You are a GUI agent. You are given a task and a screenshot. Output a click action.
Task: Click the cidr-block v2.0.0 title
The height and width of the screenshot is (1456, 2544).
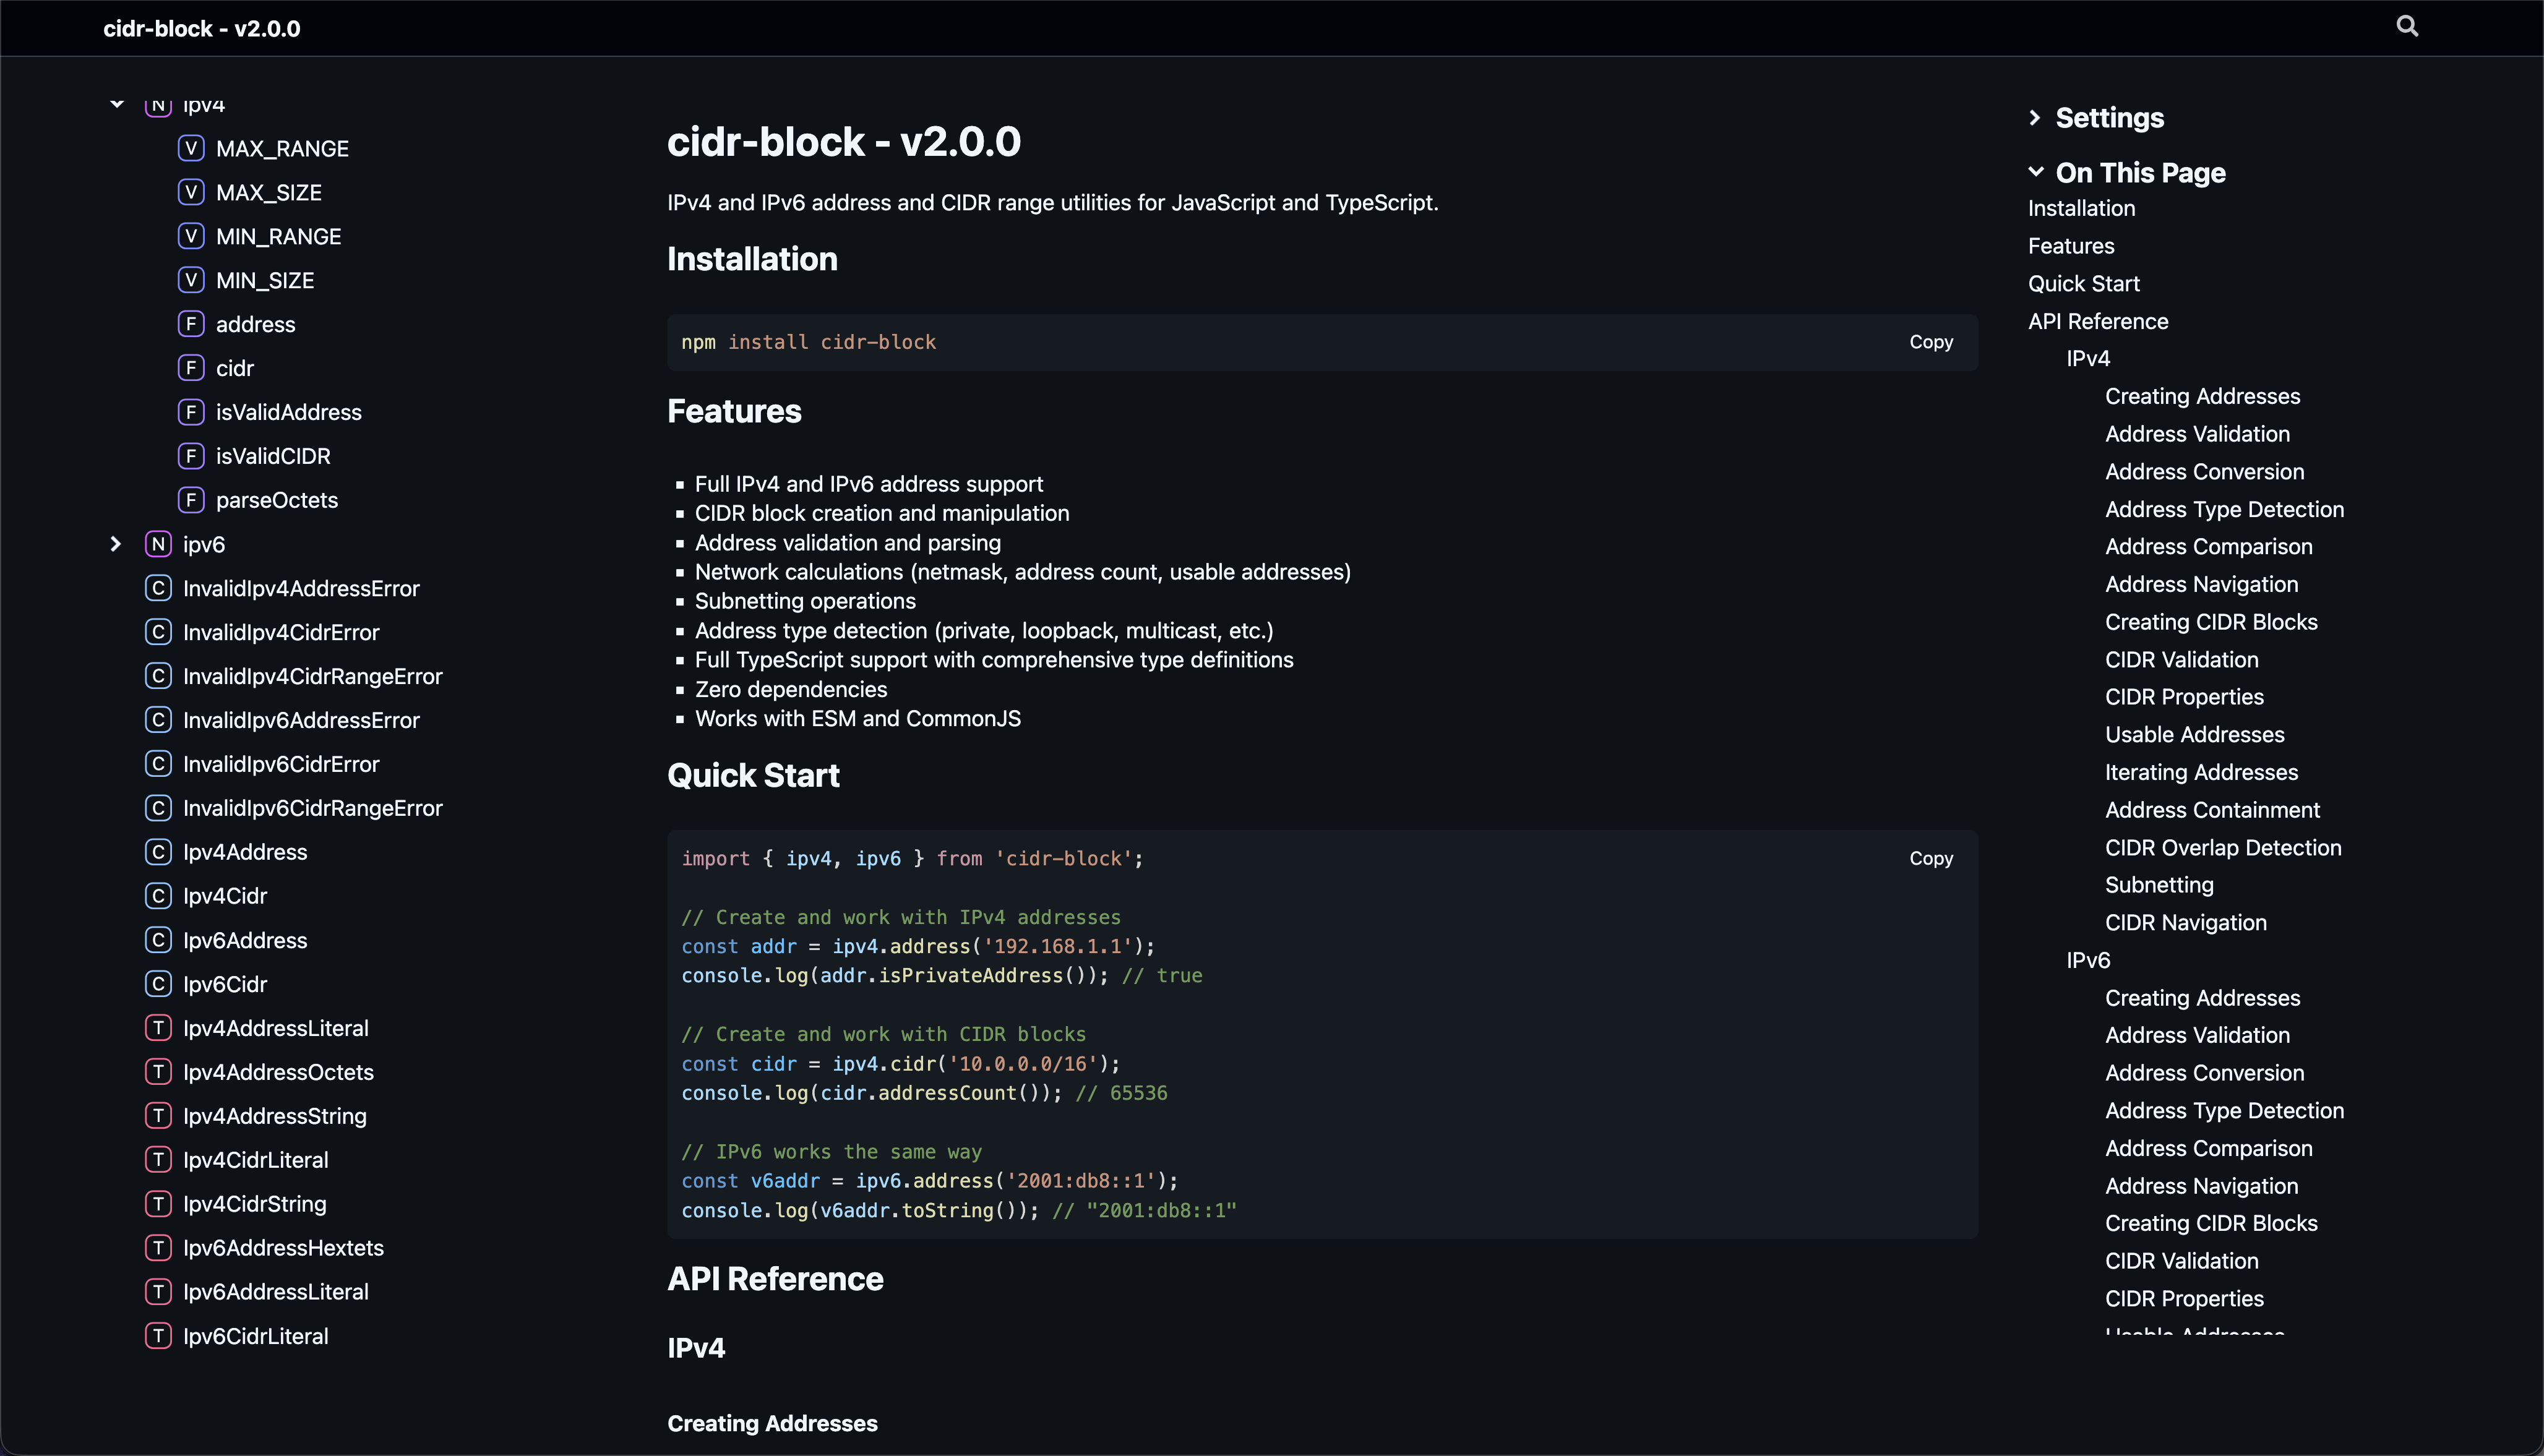coord(200,28)
